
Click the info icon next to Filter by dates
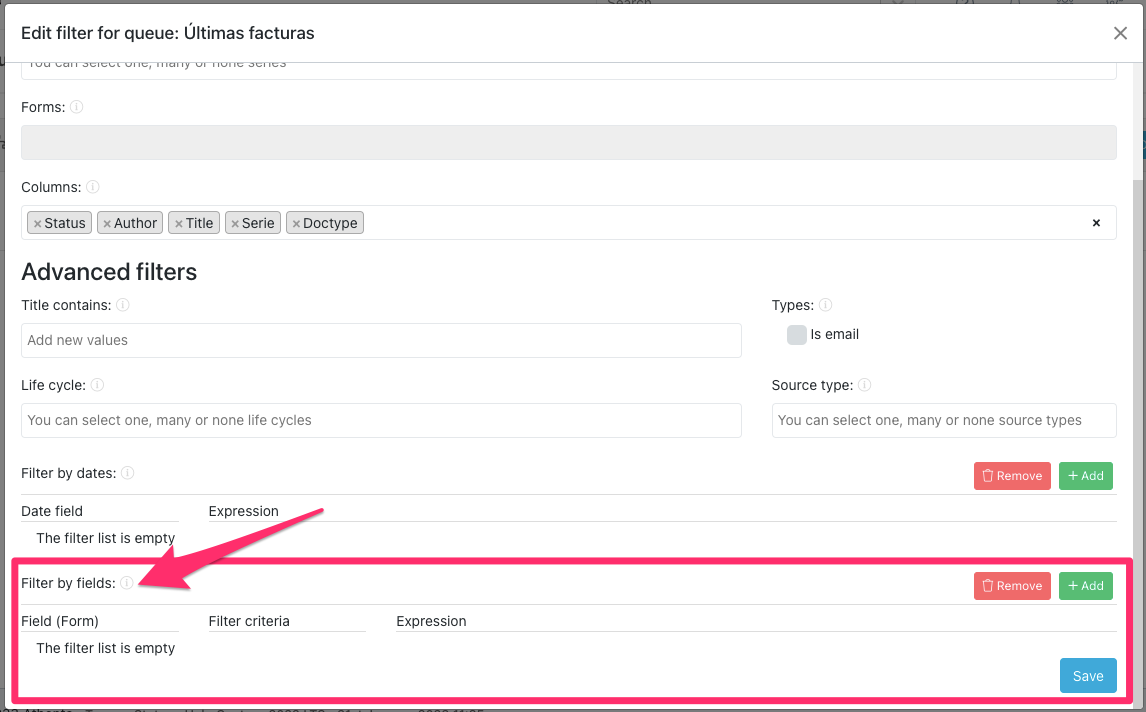tap(128, 473)
